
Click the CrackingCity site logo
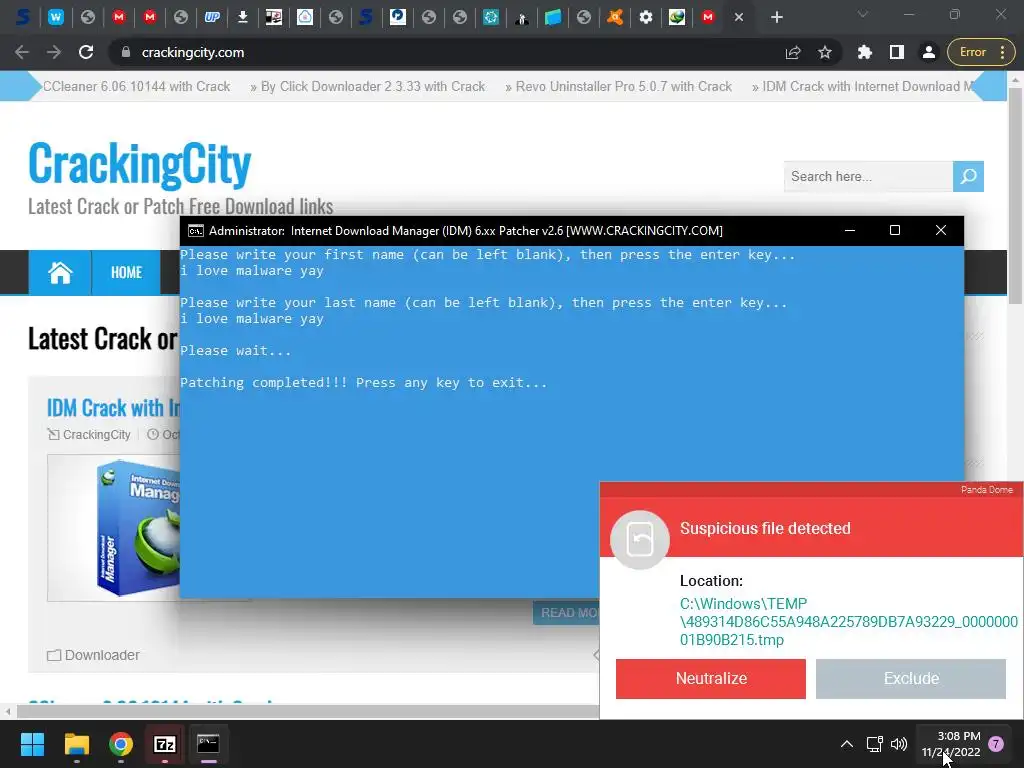[140, 163]
